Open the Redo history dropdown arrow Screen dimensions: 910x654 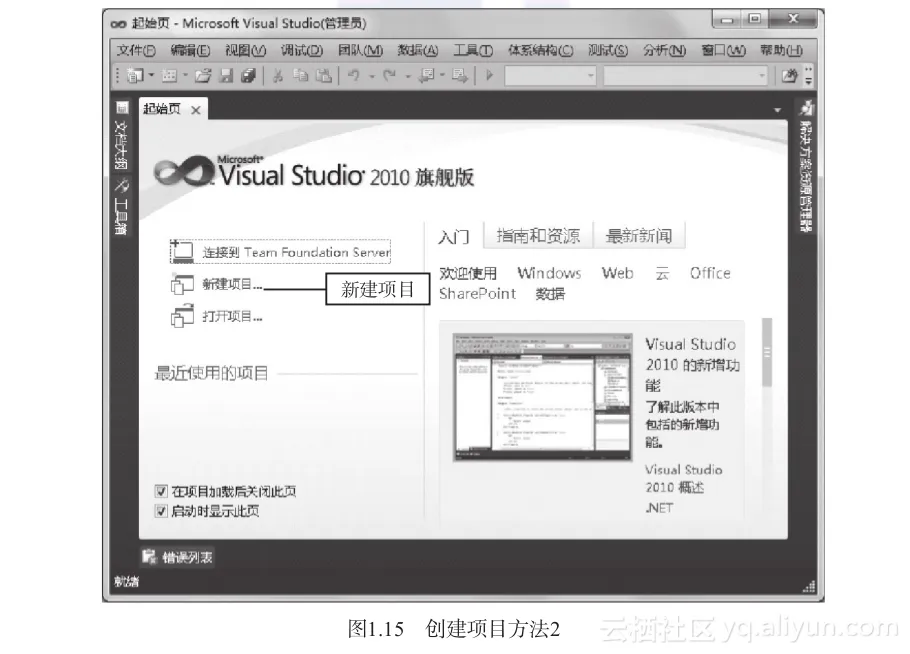coord(407,76)
